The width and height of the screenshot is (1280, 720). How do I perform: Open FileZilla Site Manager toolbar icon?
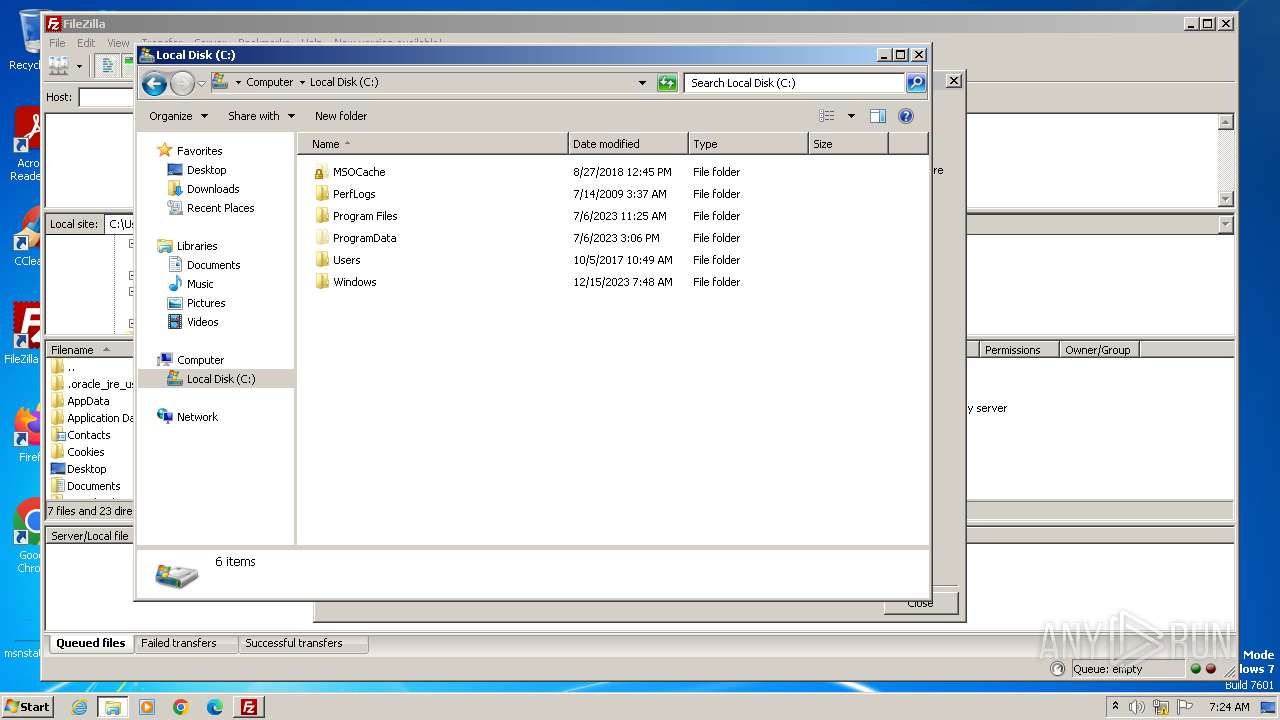(x=59, y=66)
